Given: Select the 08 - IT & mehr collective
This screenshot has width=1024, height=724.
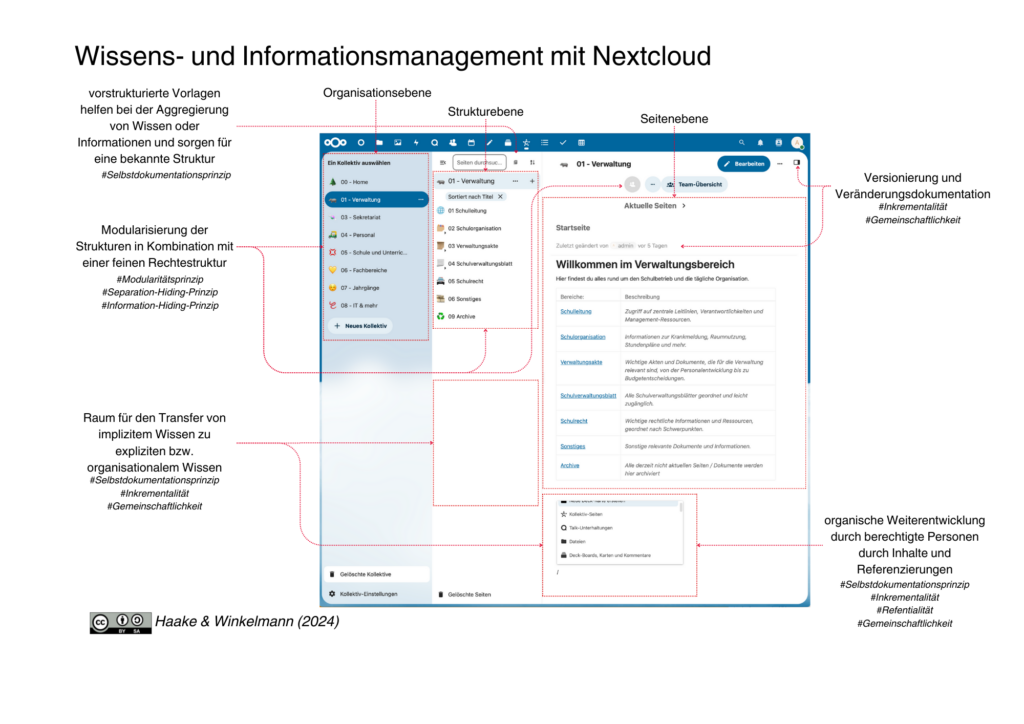Looking at the screenshot, I should point(376,306).
